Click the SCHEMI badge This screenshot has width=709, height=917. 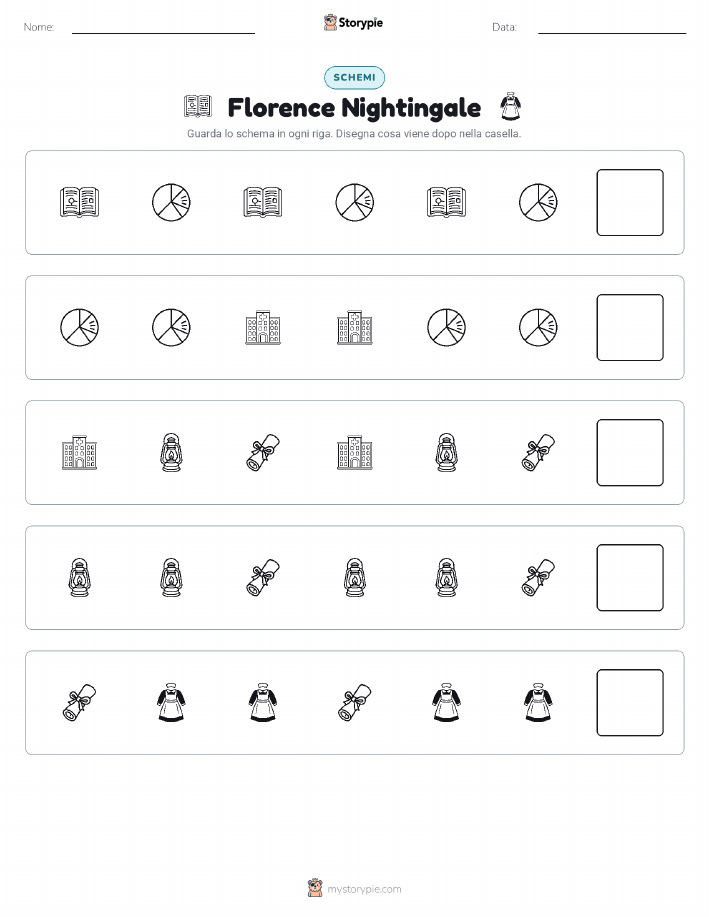pyautogui.click(x=354, y=77)
